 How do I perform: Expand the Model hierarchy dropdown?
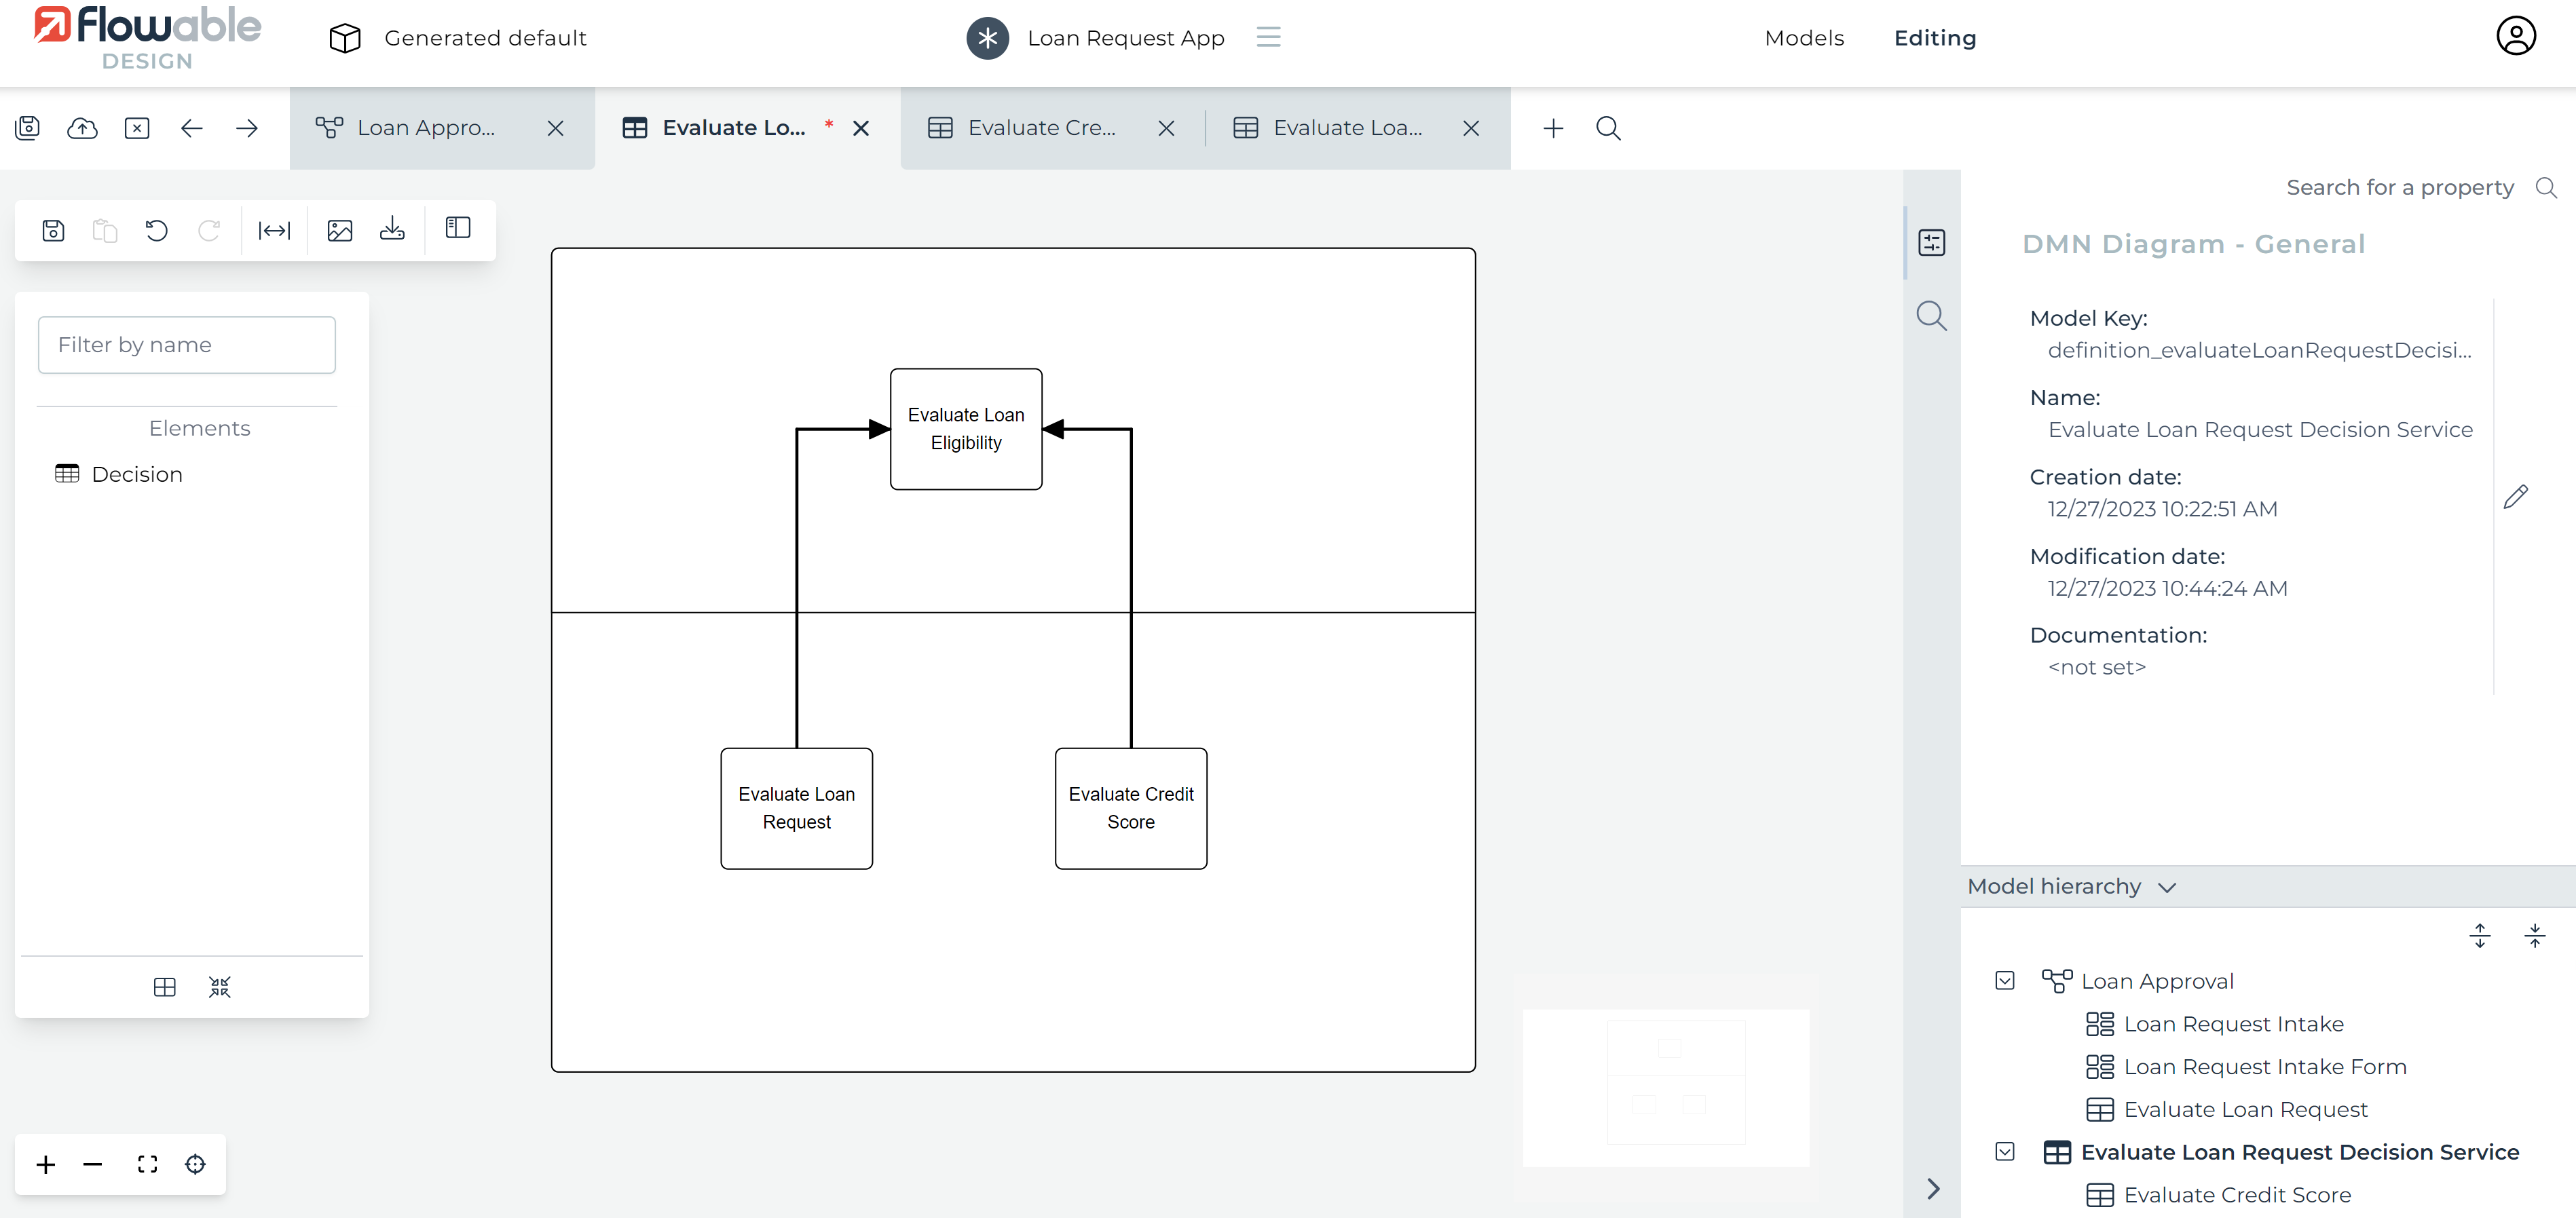click(2167, 887)
